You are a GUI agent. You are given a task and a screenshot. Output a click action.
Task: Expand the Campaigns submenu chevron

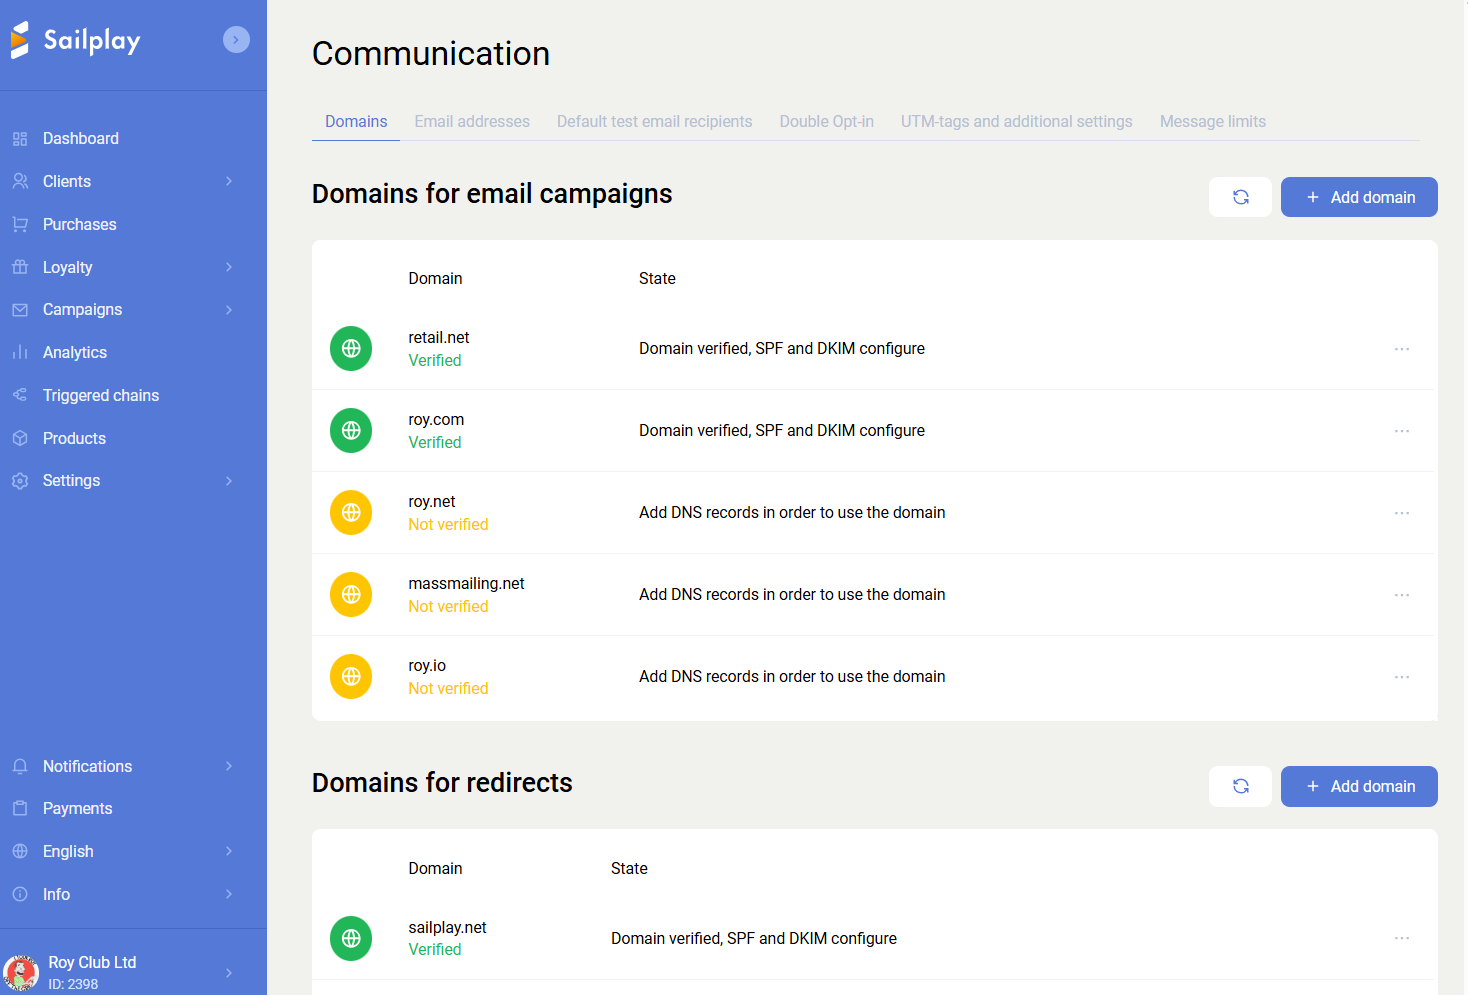tap(229, 310)
